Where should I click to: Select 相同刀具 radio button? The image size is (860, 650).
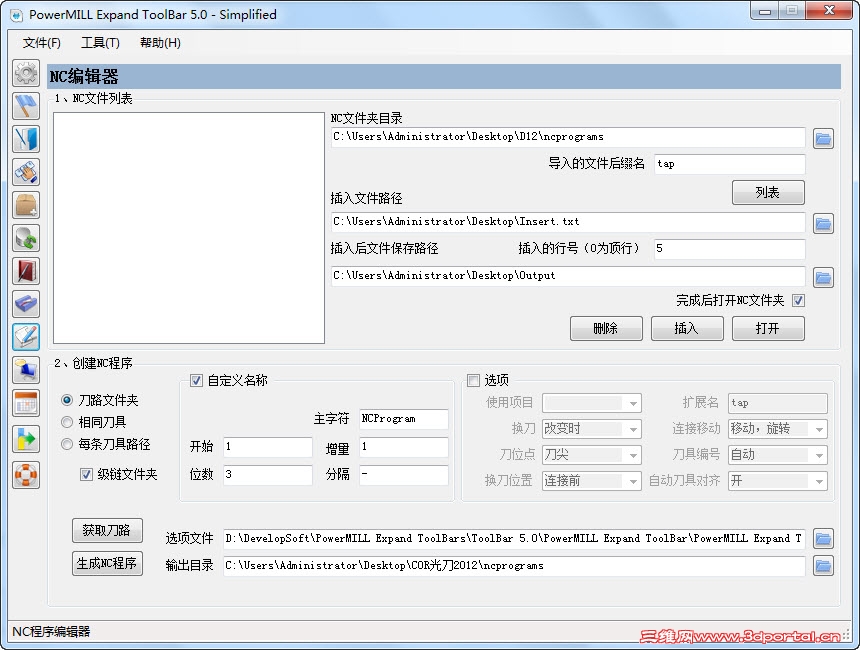[x=66, y=422]
